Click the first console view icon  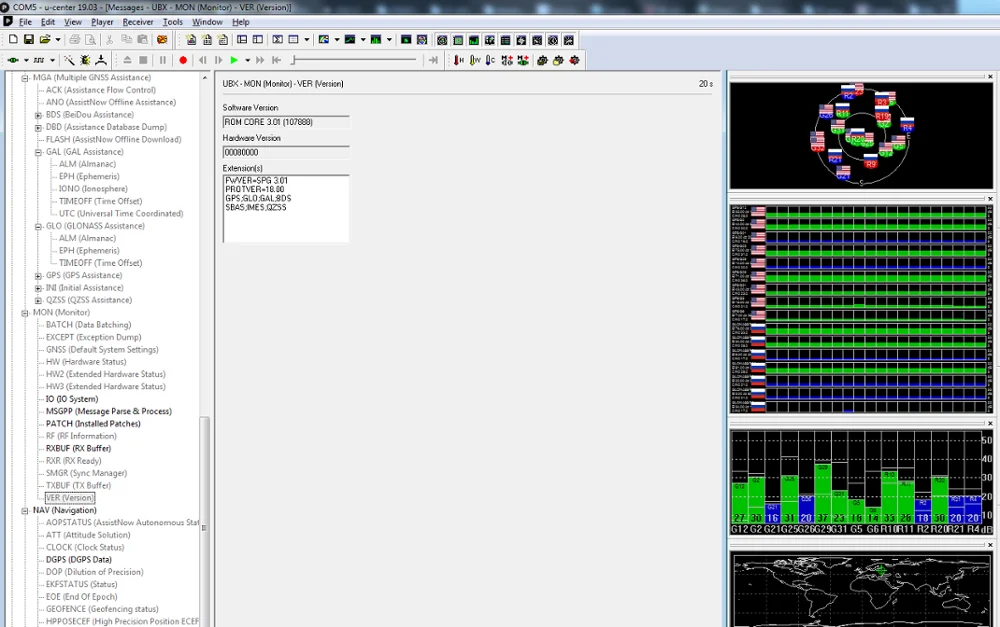coord(191,40)
